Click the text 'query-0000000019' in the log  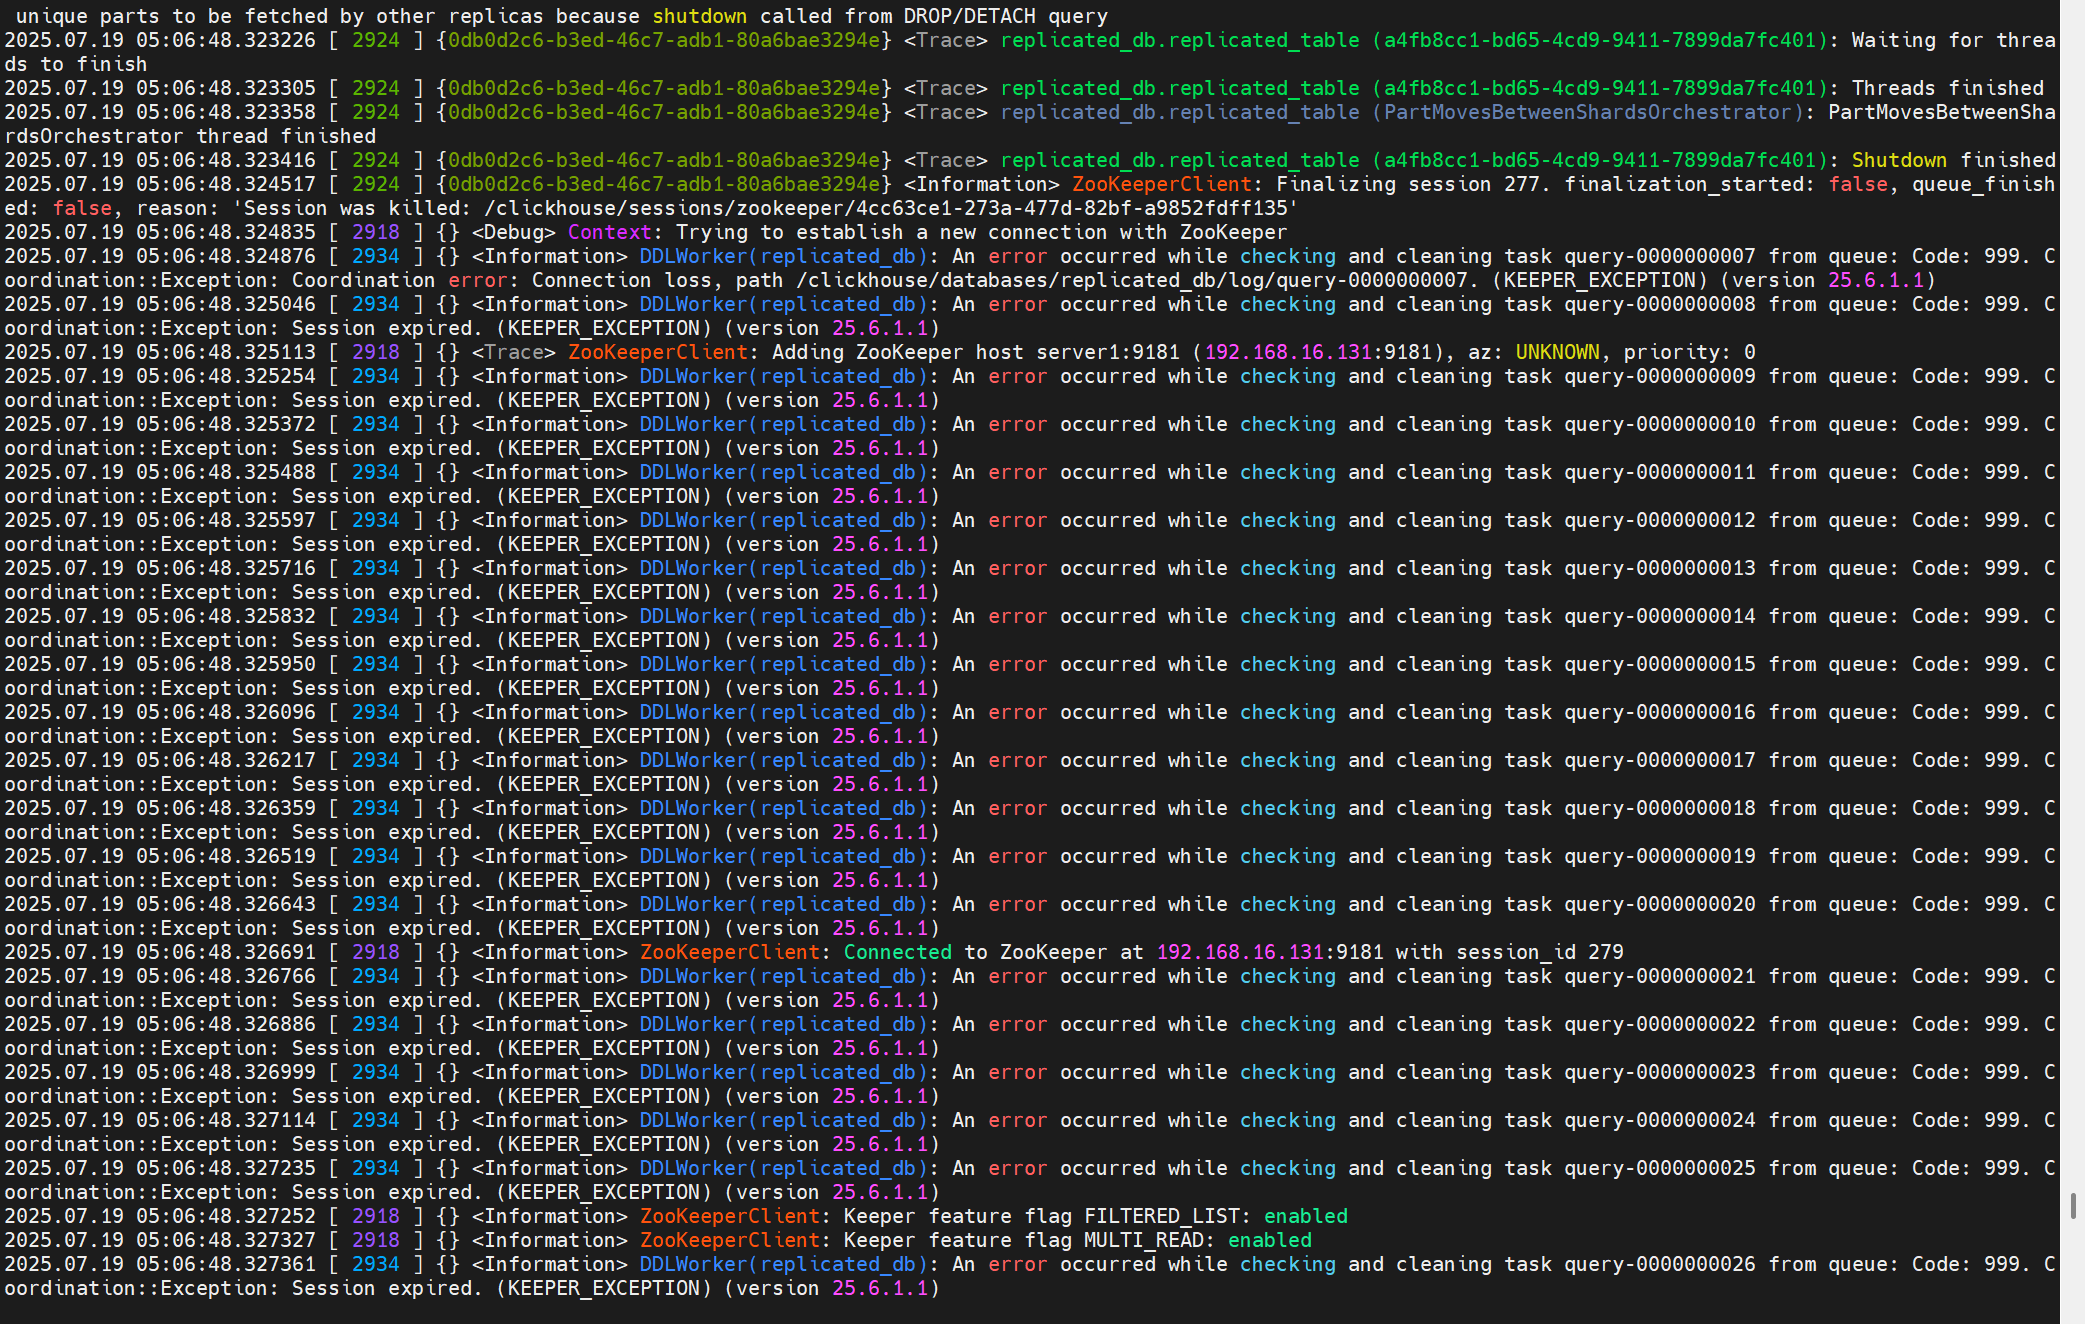point(1660,856)
